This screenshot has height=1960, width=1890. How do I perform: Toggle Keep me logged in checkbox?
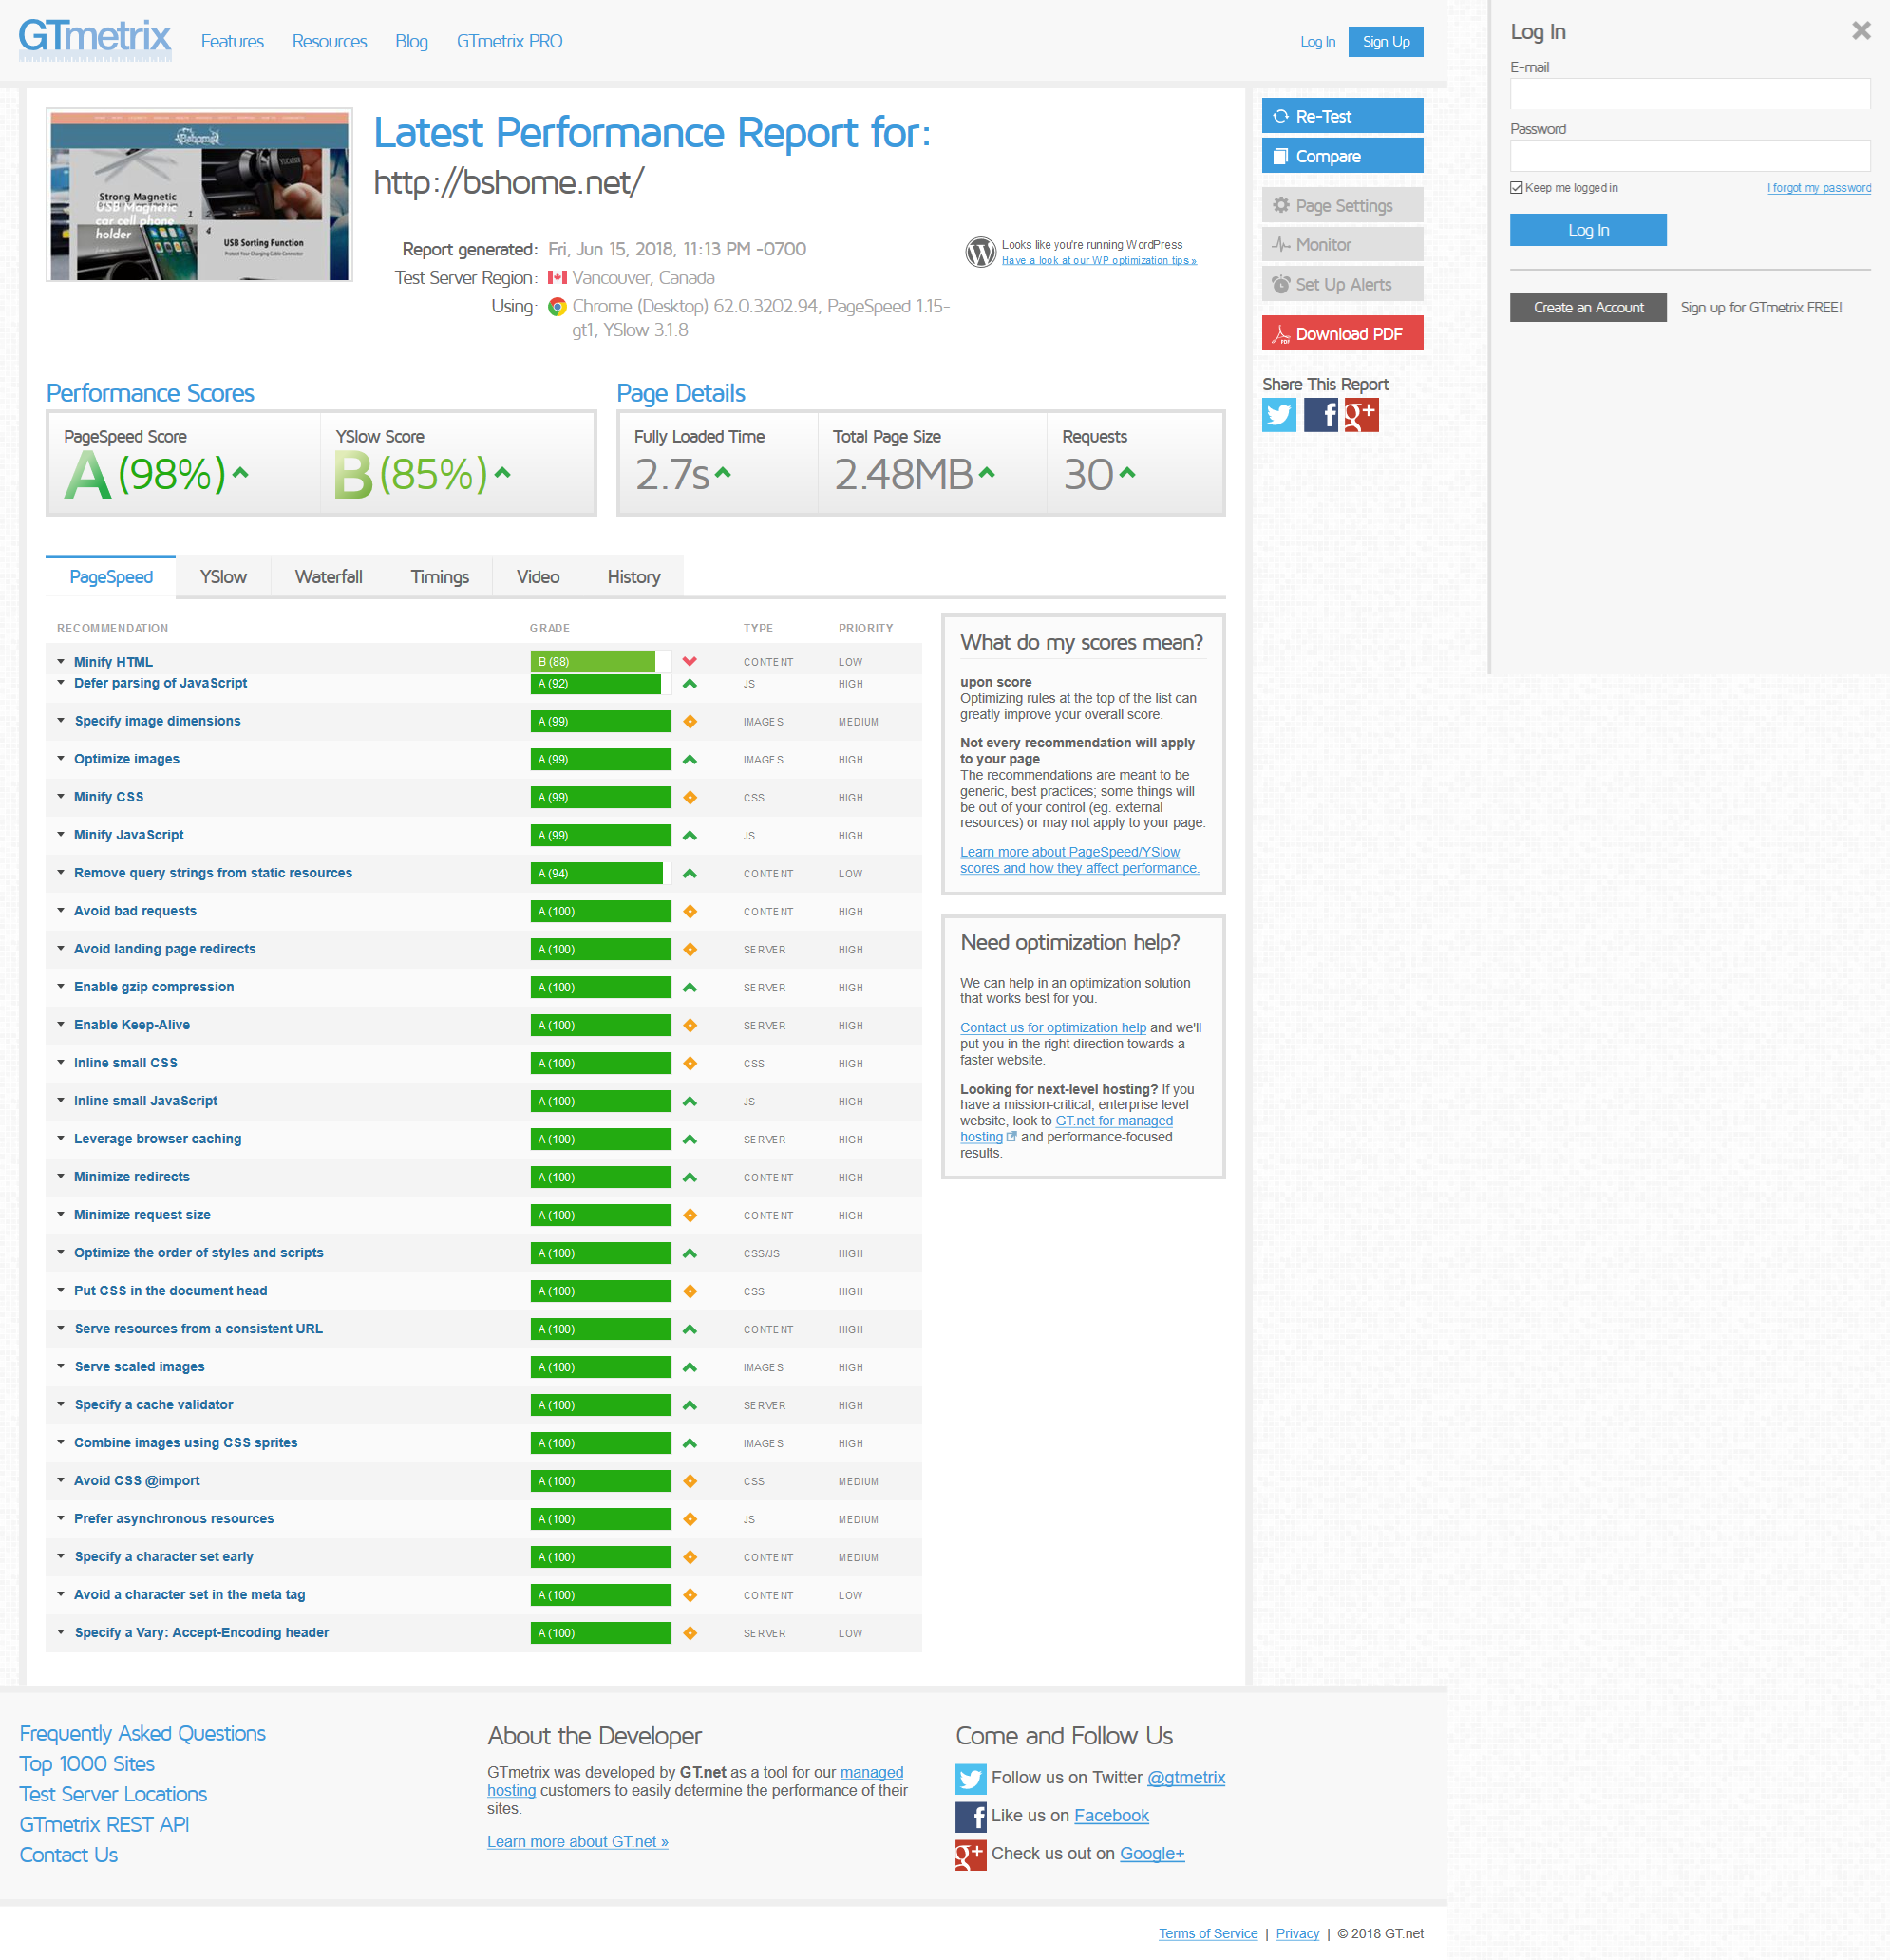[x=1517, y=188]
